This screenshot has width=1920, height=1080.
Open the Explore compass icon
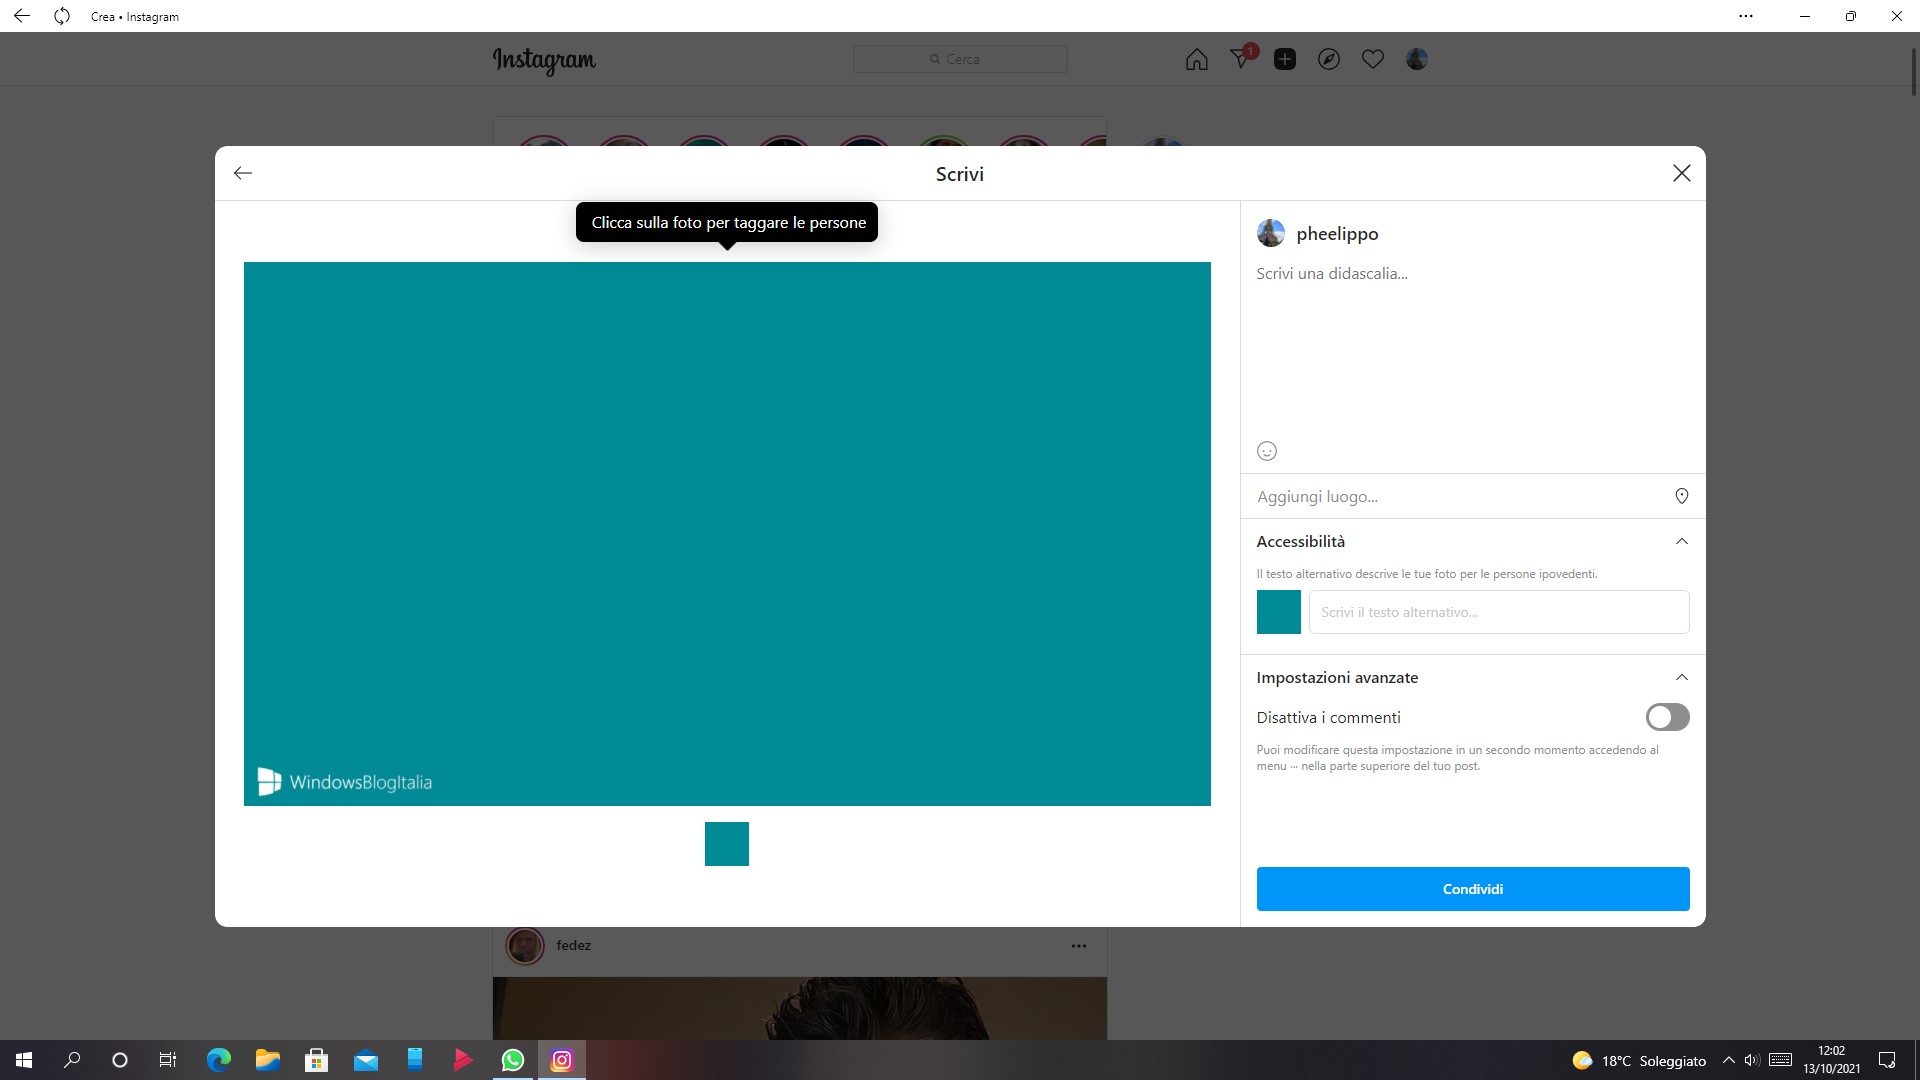(x=1329, y=59)
